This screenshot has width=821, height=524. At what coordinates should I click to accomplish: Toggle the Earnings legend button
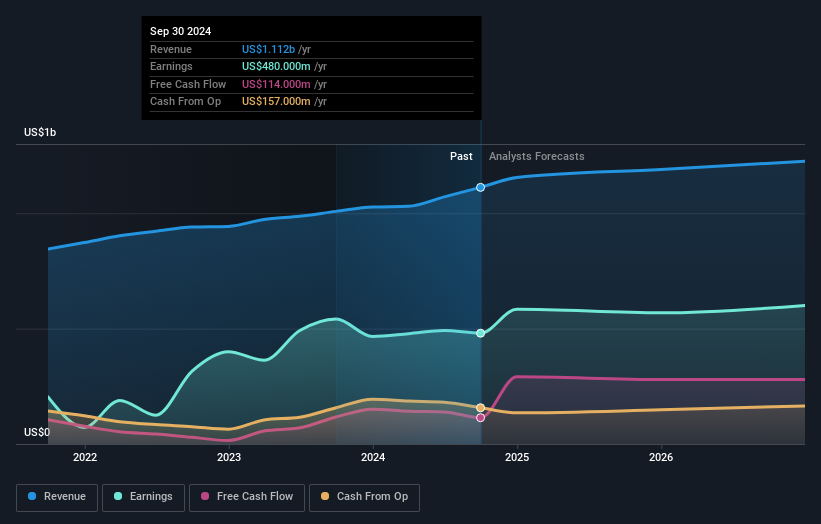(143, 497)
